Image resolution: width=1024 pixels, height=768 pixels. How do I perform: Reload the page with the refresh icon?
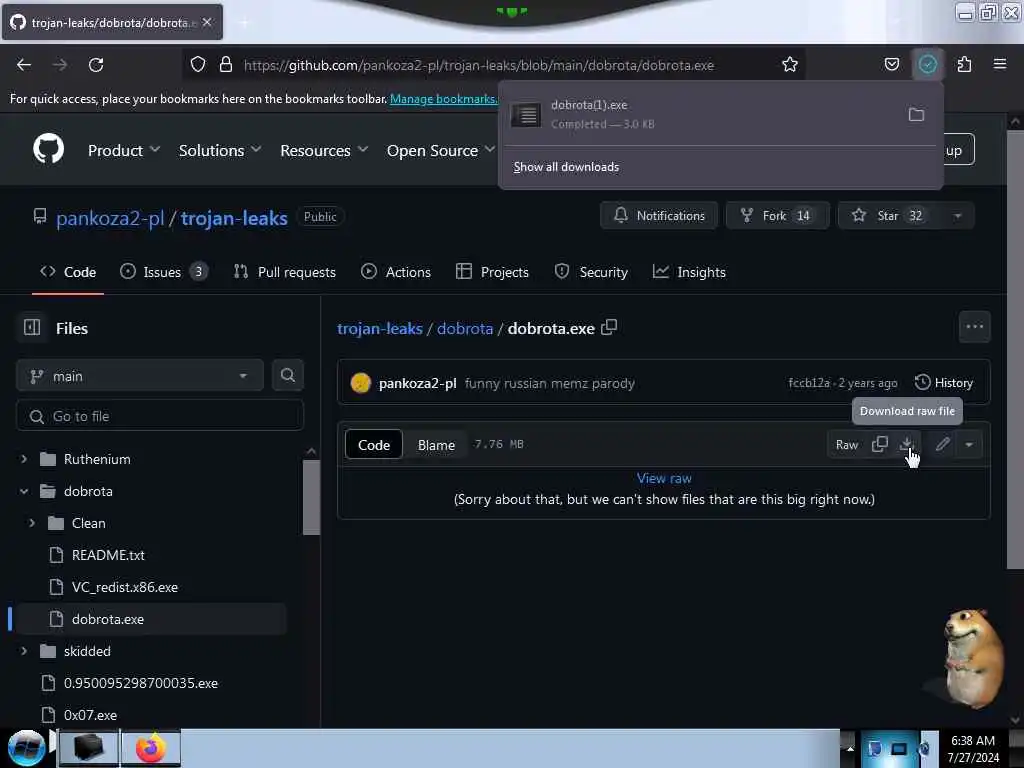pyautogui.click(x=96, y=65)
